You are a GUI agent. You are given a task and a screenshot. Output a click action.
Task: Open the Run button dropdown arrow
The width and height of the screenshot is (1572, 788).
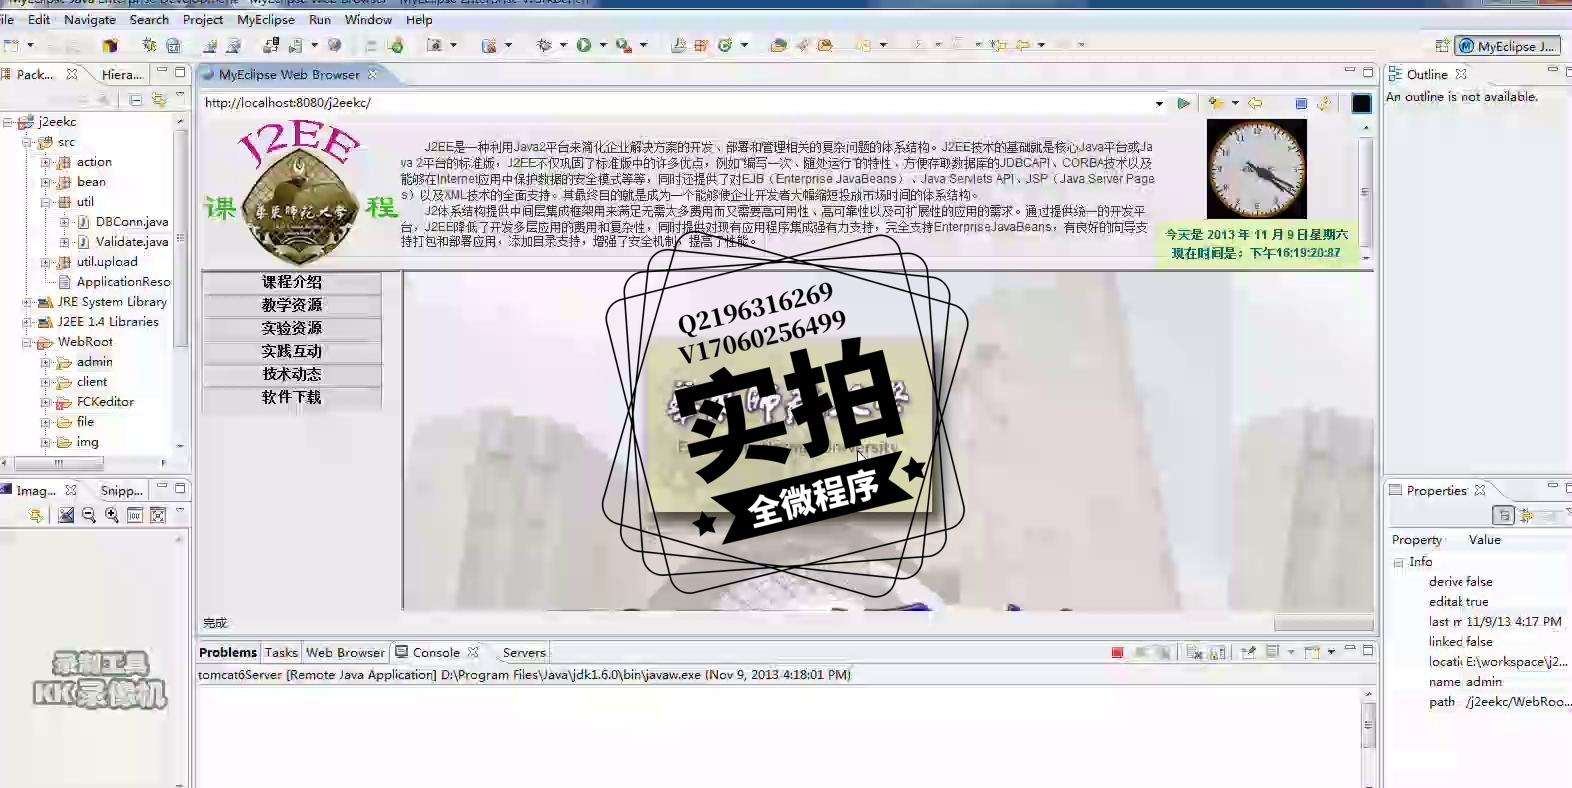pos(602,45)
